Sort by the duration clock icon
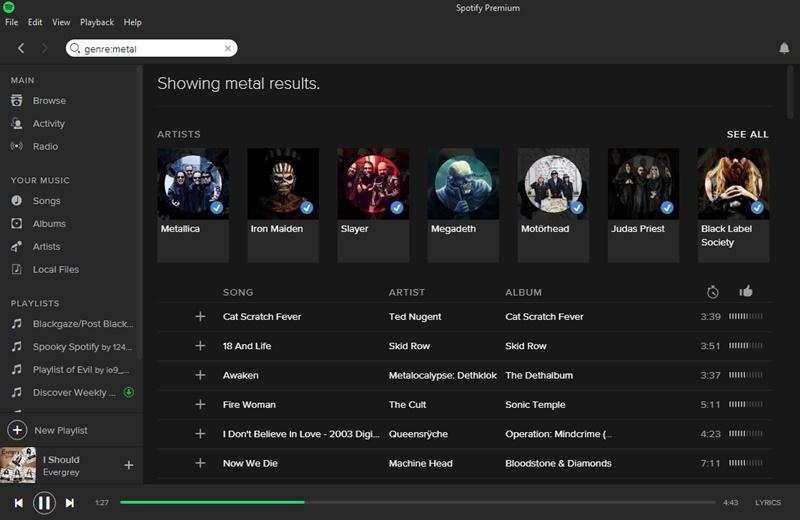This screenshot has width=800, height=520. click(712, 292)
